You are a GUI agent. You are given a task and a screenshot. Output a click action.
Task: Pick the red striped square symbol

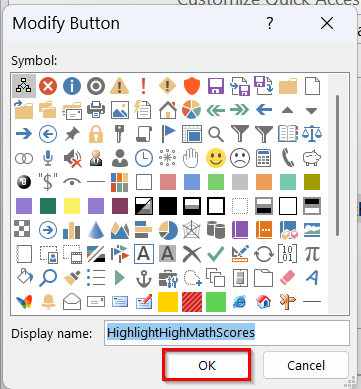pos(192,302)
